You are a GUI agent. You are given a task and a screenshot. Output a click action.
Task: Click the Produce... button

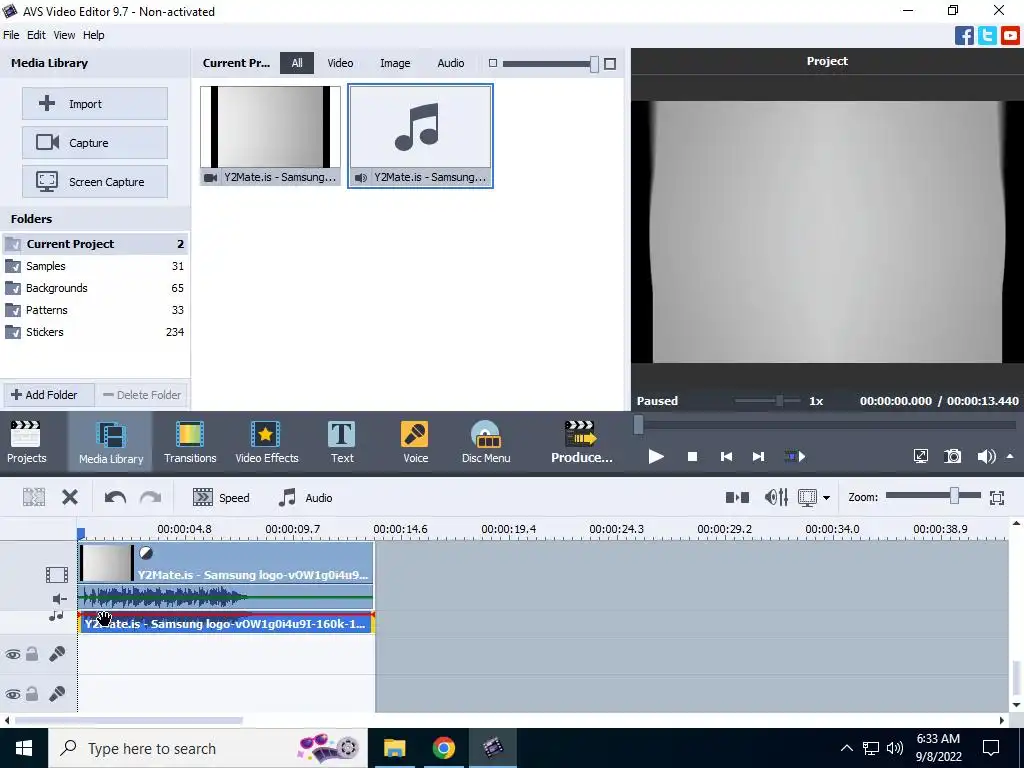581,441
